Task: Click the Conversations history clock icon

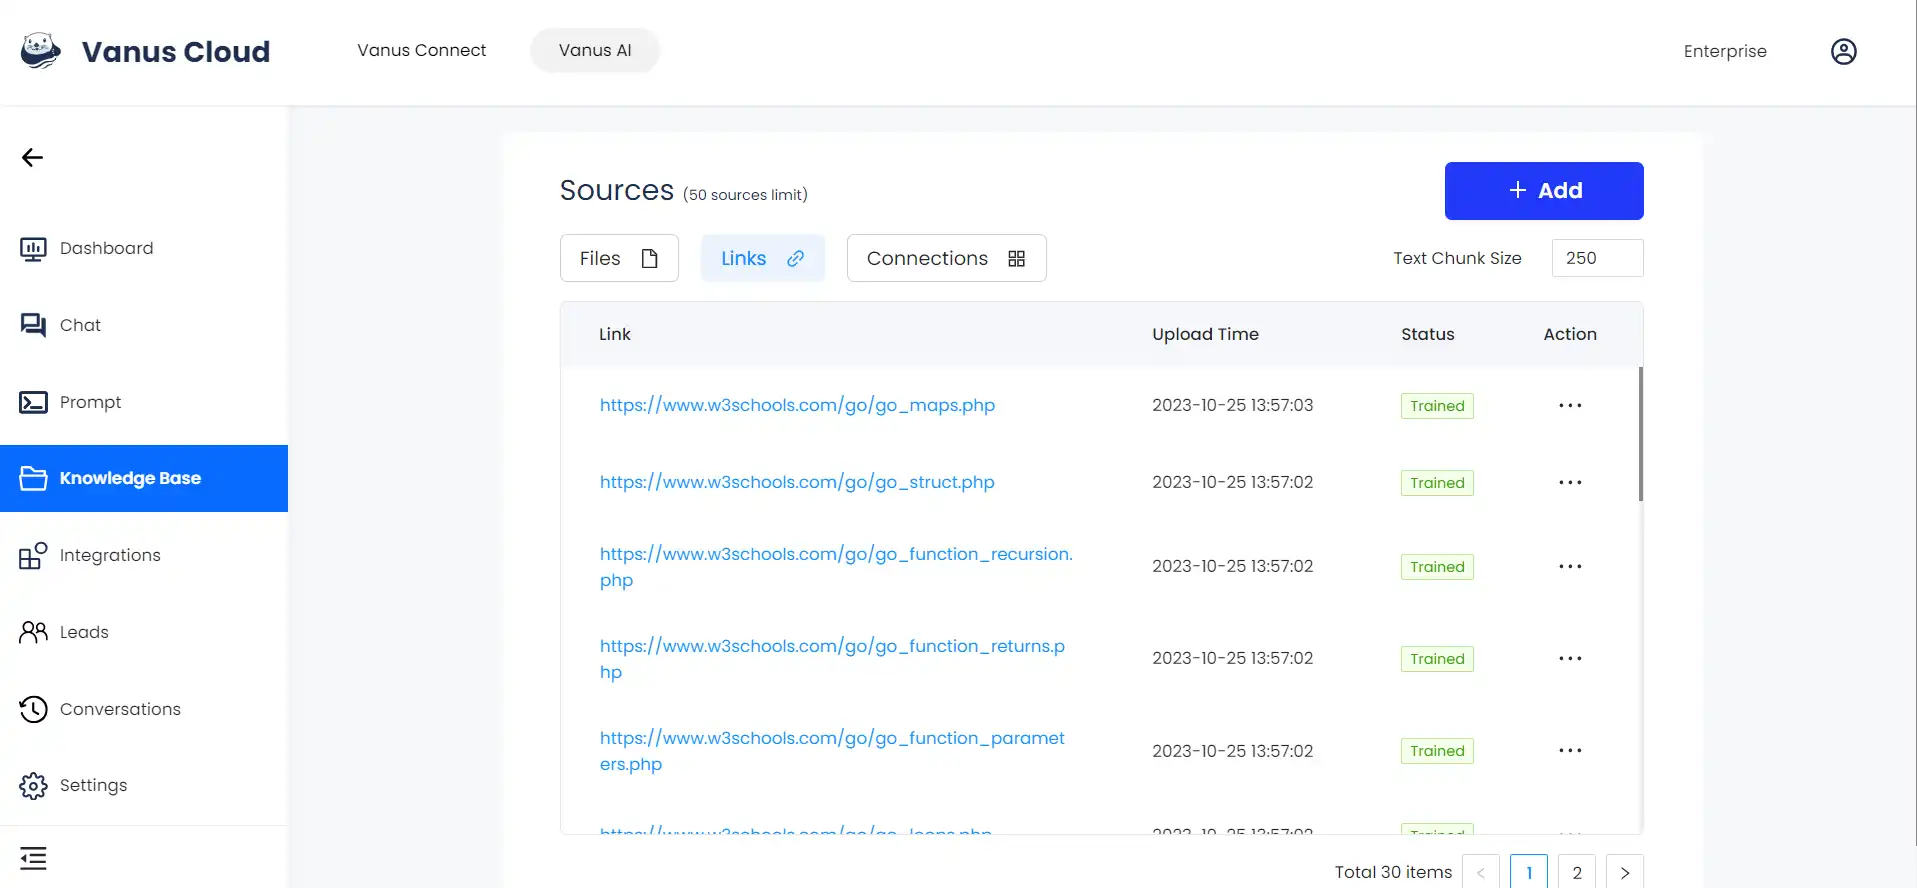Action: pyautogui.click(x=33, y=709)
